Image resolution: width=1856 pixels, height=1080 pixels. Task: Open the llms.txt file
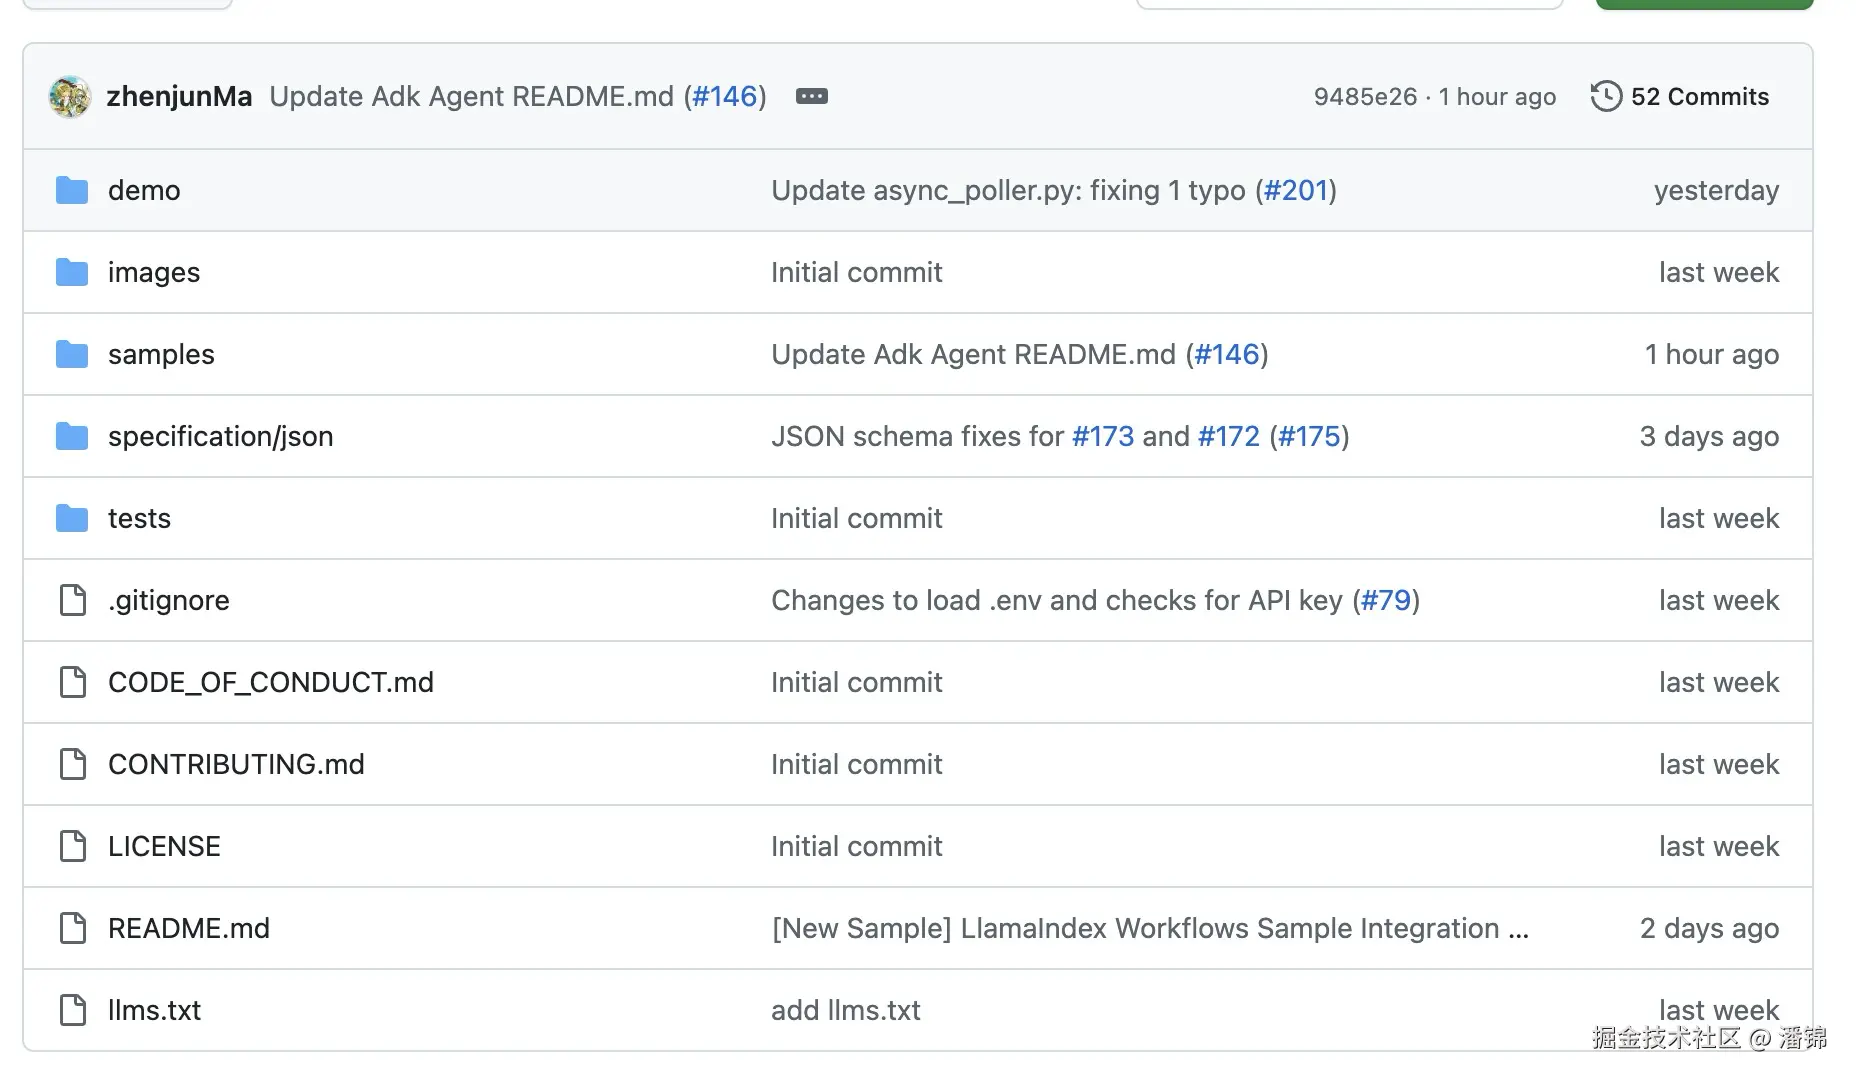tap(154, 1010)
